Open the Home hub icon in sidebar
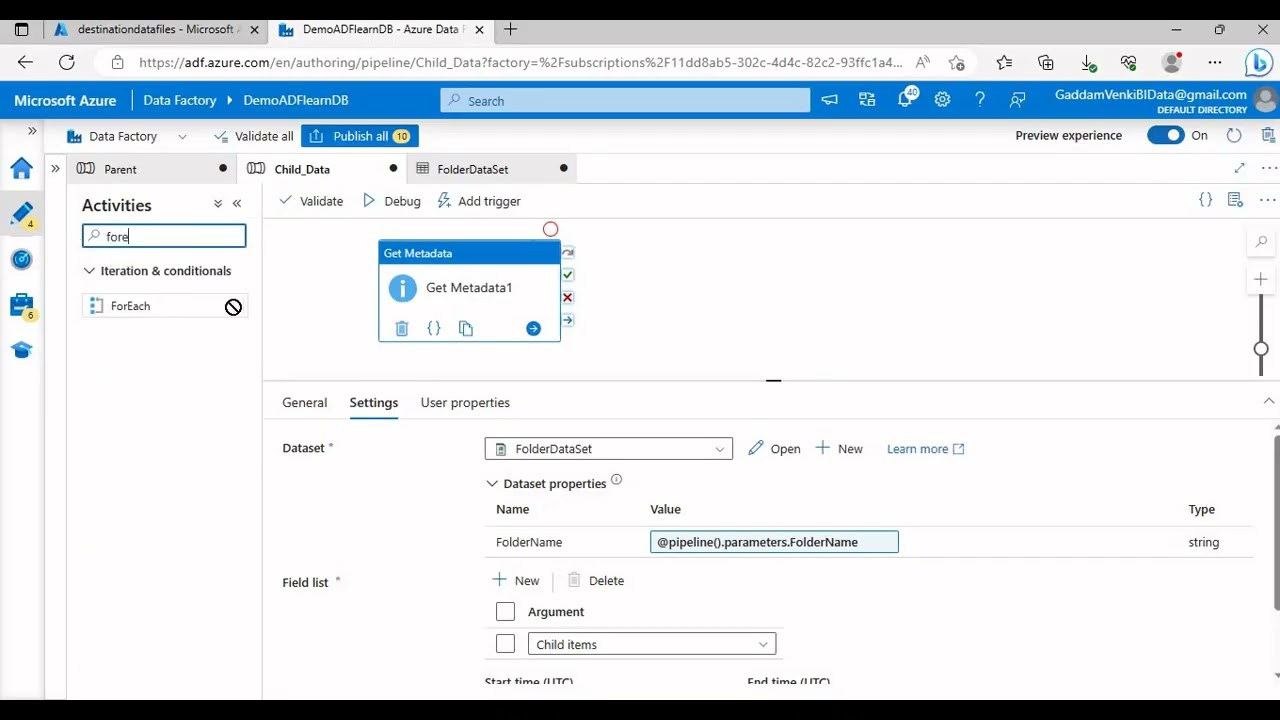 [x=22, y=169]
